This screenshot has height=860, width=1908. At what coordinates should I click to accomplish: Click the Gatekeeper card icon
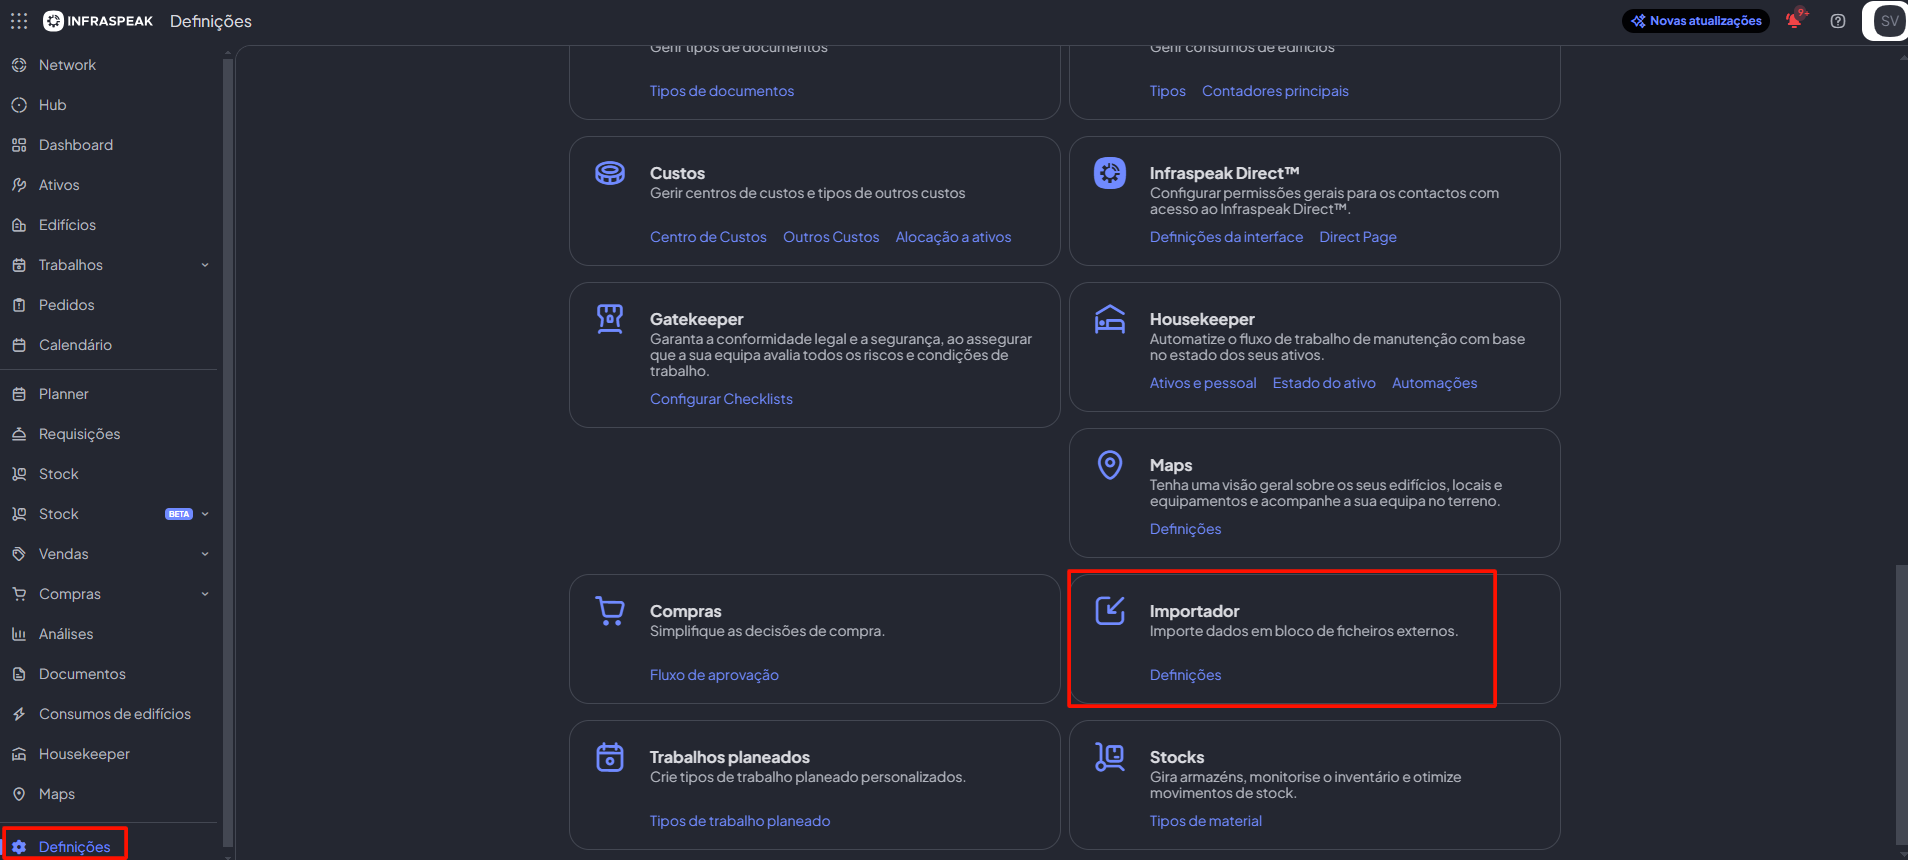(610, 319)
